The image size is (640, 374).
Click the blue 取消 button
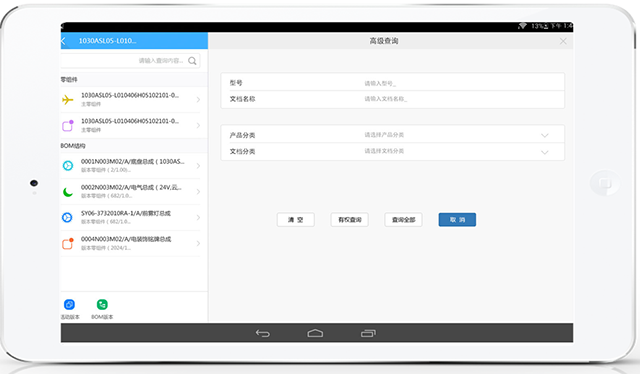(457, 220)
